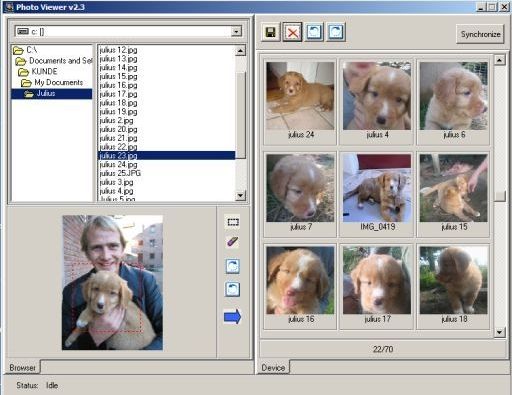Click the red X delete icon
Image resolution: width=512 pixels, height=395 pixels.
coord(292,32)
